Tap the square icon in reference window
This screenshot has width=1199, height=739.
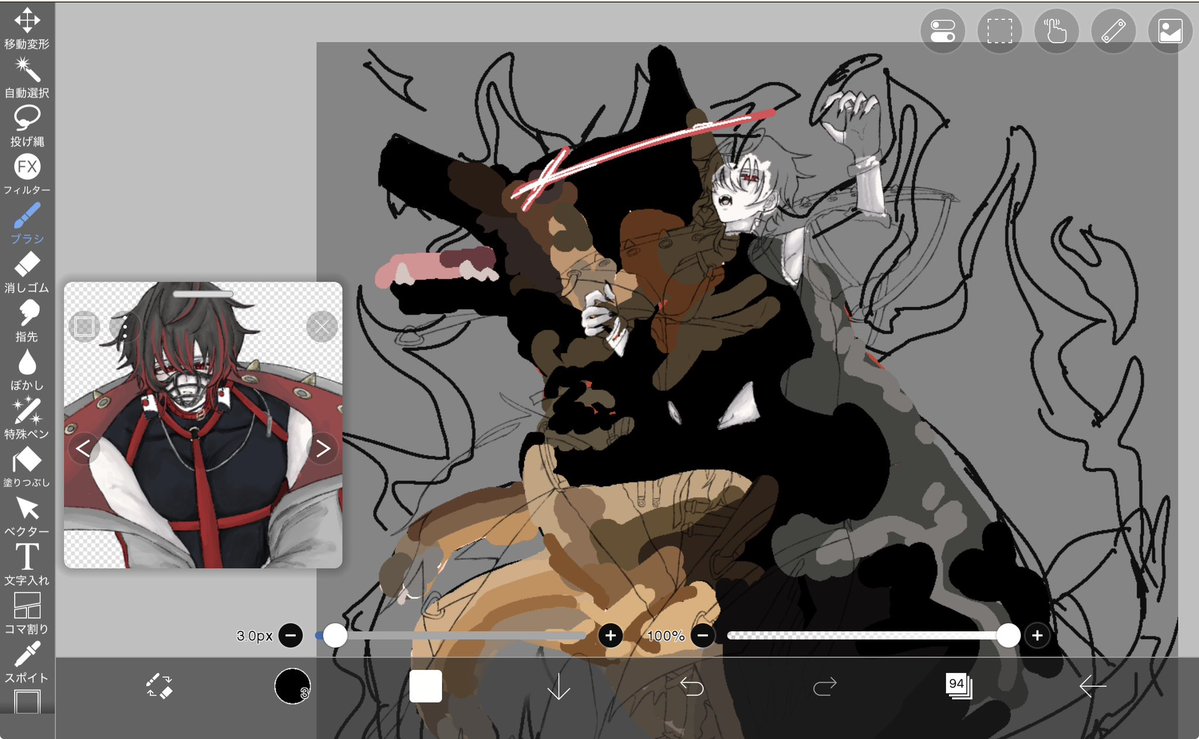84,327
